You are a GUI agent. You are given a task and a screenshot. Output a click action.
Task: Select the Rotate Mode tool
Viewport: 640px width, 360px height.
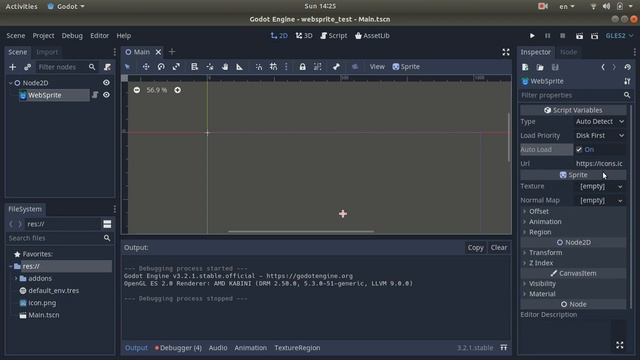pyautogui.click(x=161, y=67)
